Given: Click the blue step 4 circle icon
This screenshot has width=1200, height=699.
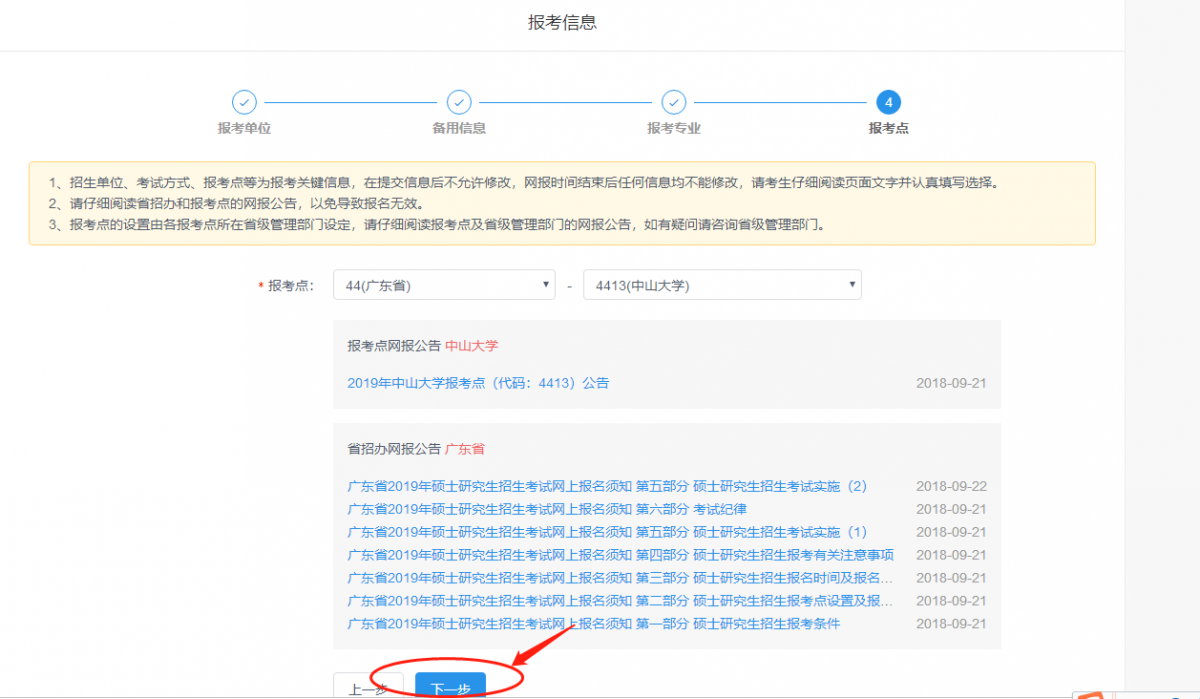Looking at the screenshot, I should pyautogui.click(x=888, y=102).
